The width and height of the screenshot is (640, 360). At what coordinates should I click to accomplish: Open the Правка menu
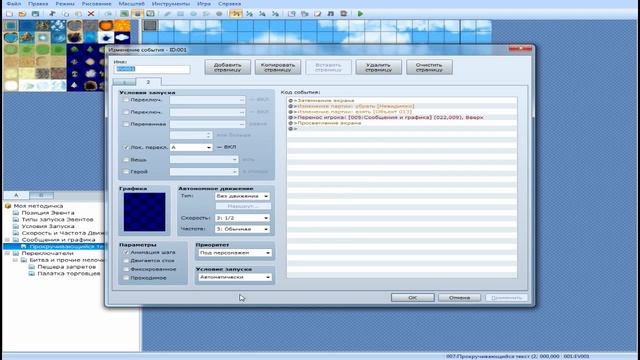point(38,4)
